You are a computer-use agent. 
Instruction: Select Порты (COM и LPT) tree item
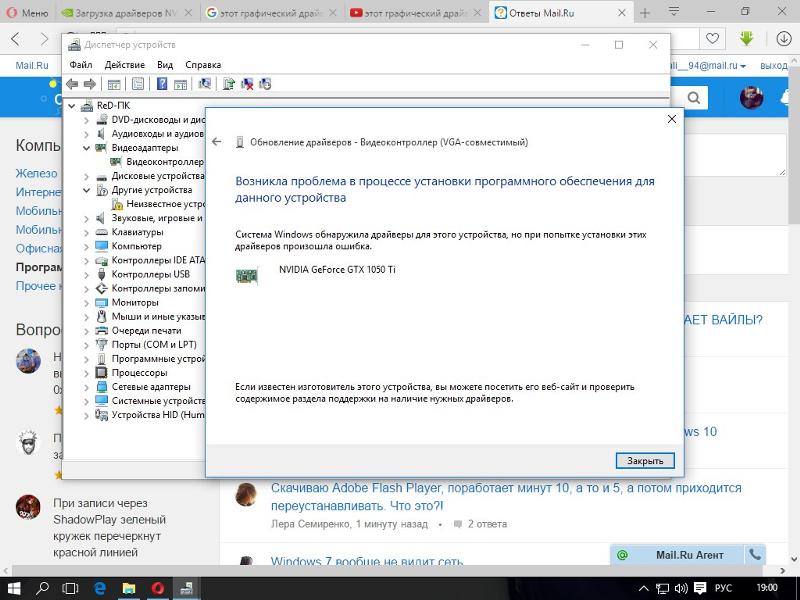[x=154, y=344]
